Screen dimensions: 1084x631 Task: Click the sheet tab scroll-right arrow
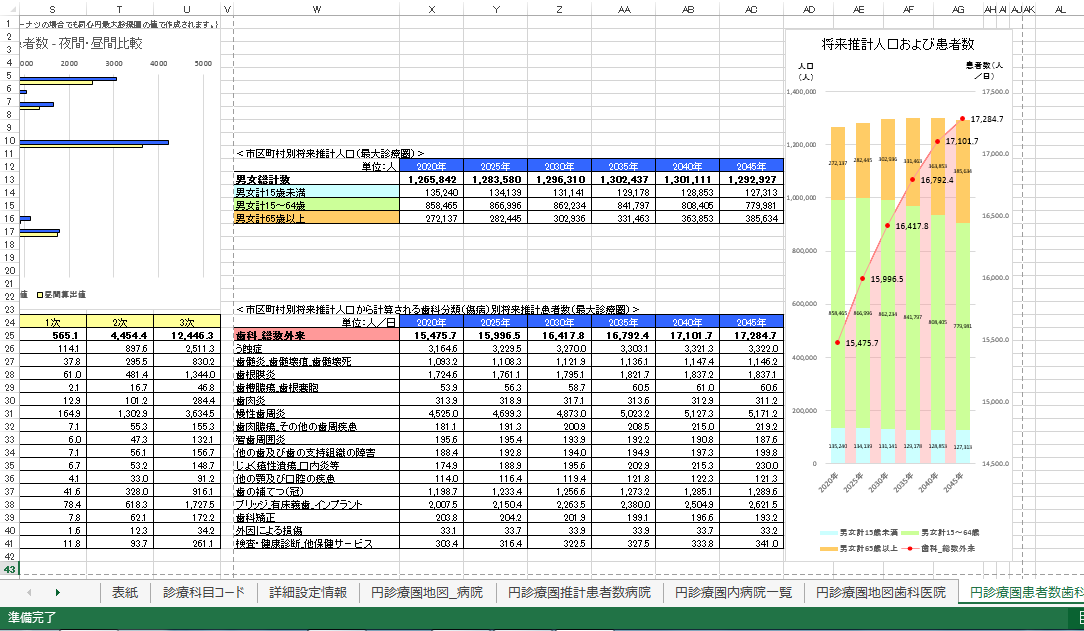click(57, 592)
